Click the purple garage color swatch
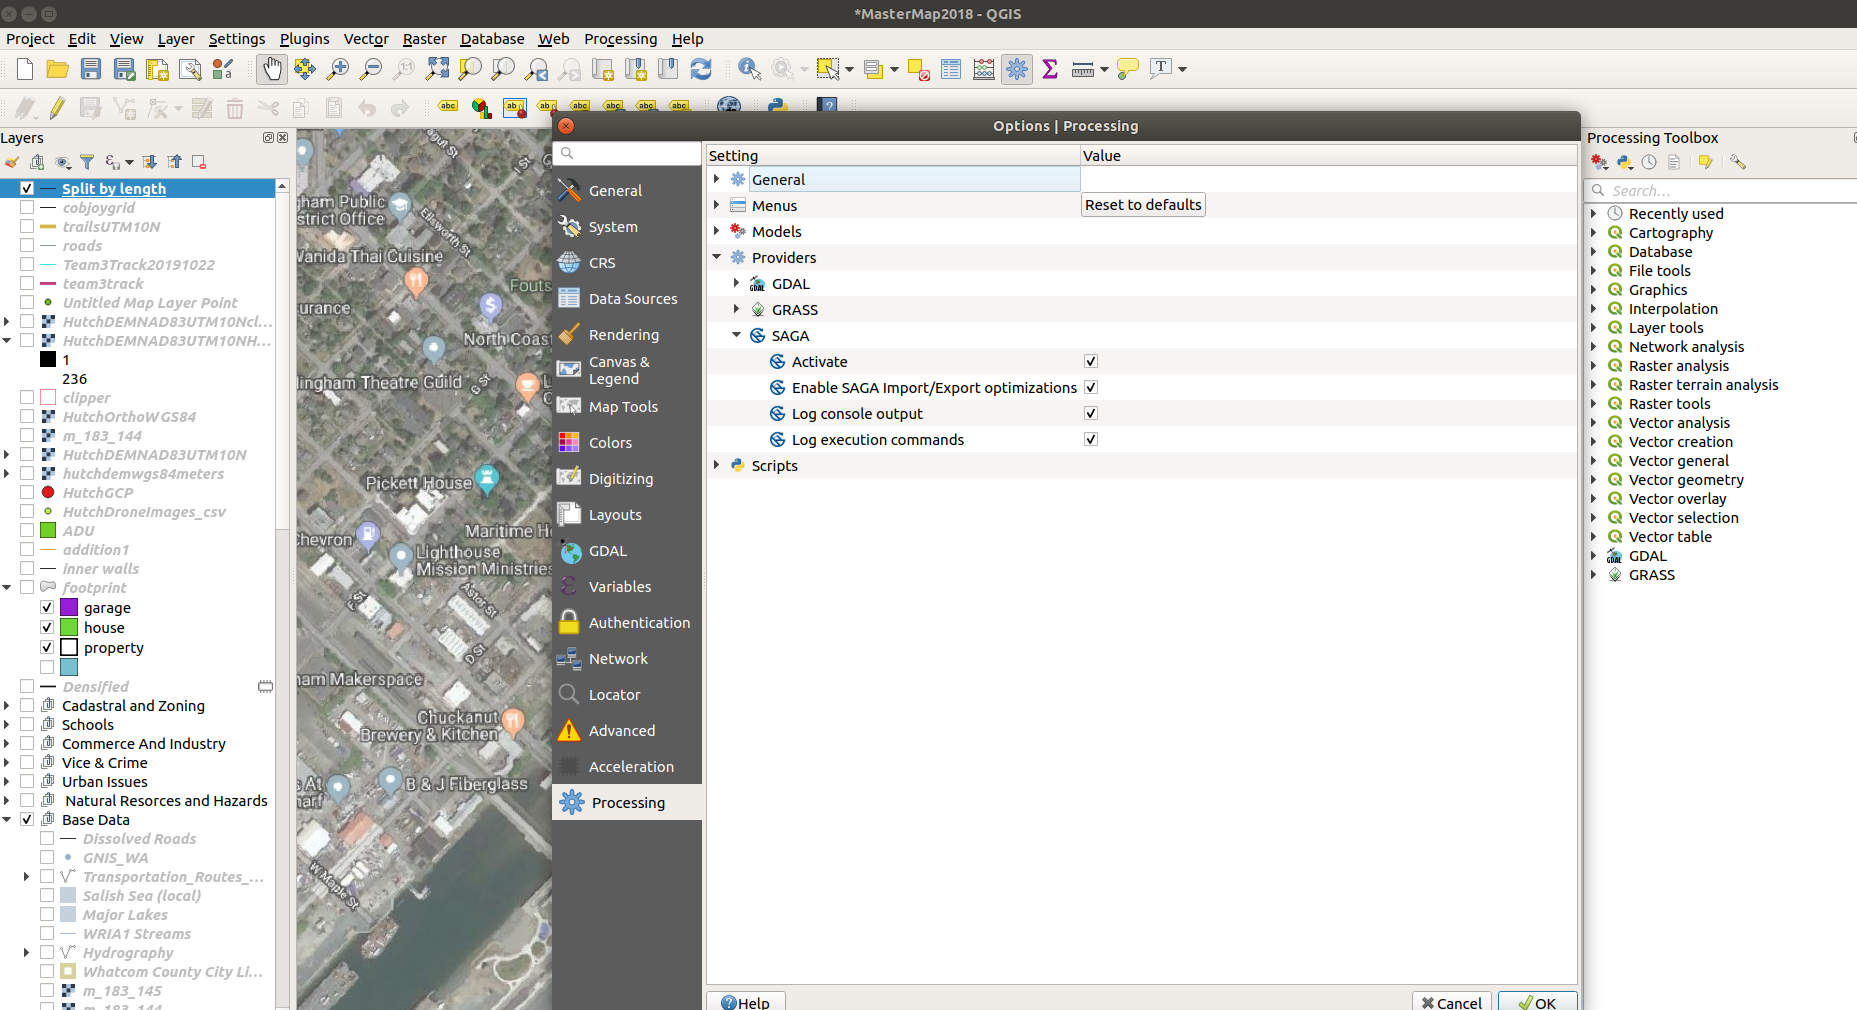The height and width of the screenshot is (1010, 1857). pyautogui.click(x=69, y=607)
